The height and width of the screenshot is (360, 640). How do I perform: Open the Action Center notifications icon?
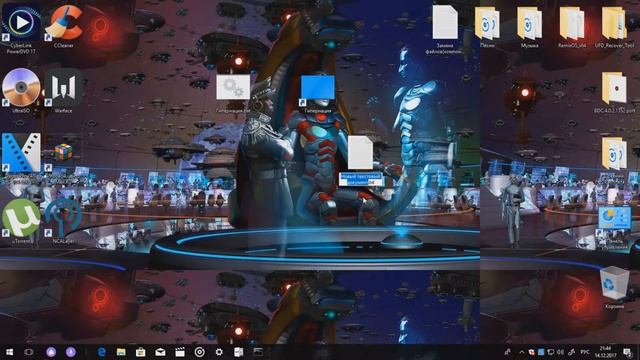pos(627,352)
